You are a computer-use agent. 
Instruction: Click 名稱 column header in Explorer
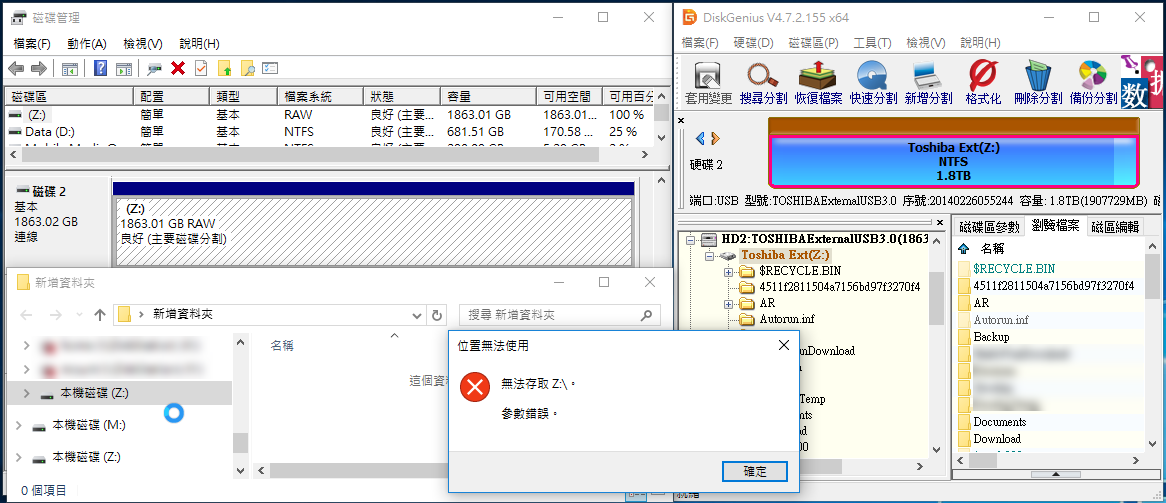282,345
